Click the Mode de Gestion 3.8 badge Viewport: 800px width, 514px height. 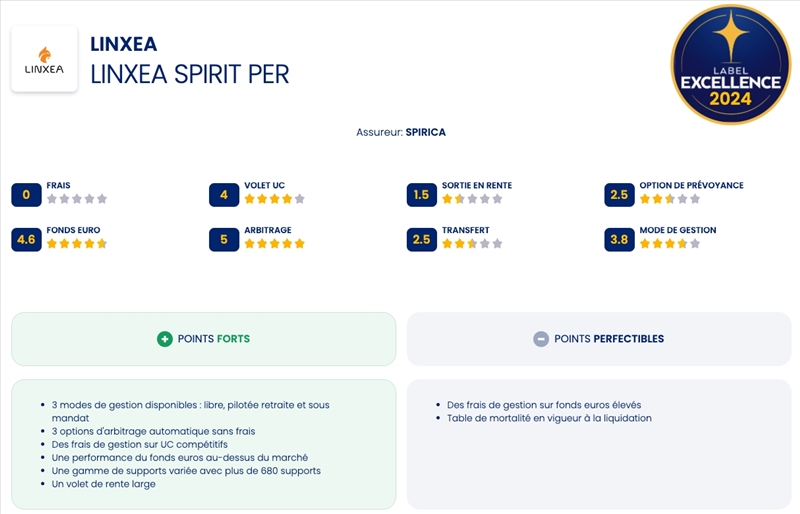tap(619, 240)
